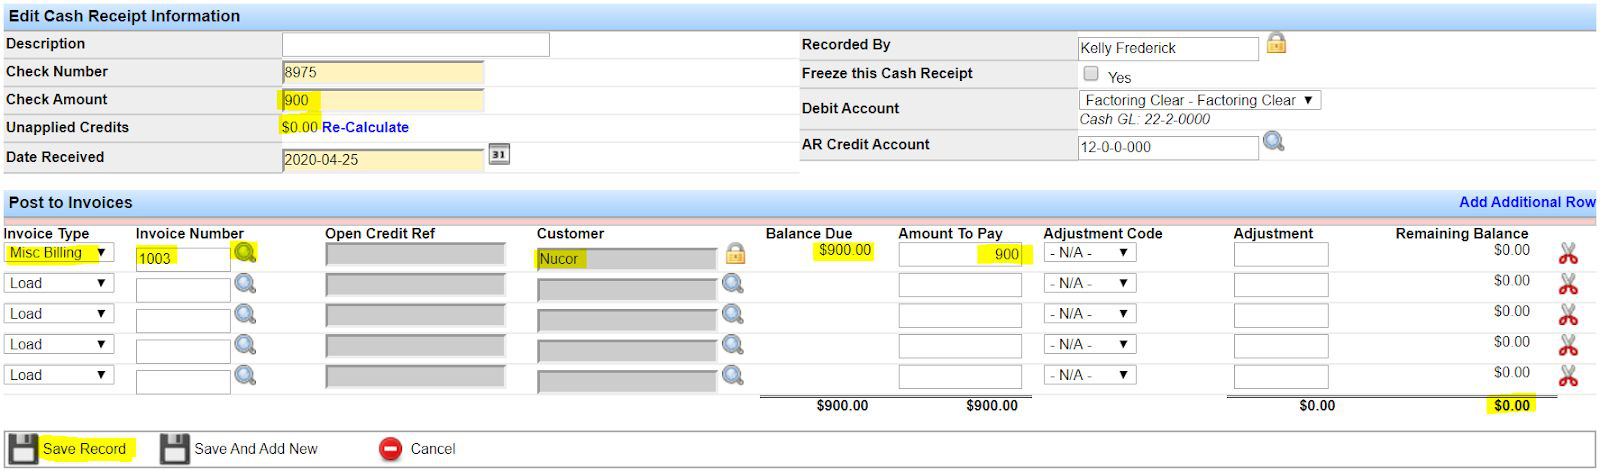
Task: Click the highlighted invoice number search magnifier
Action: coord(245,253)
